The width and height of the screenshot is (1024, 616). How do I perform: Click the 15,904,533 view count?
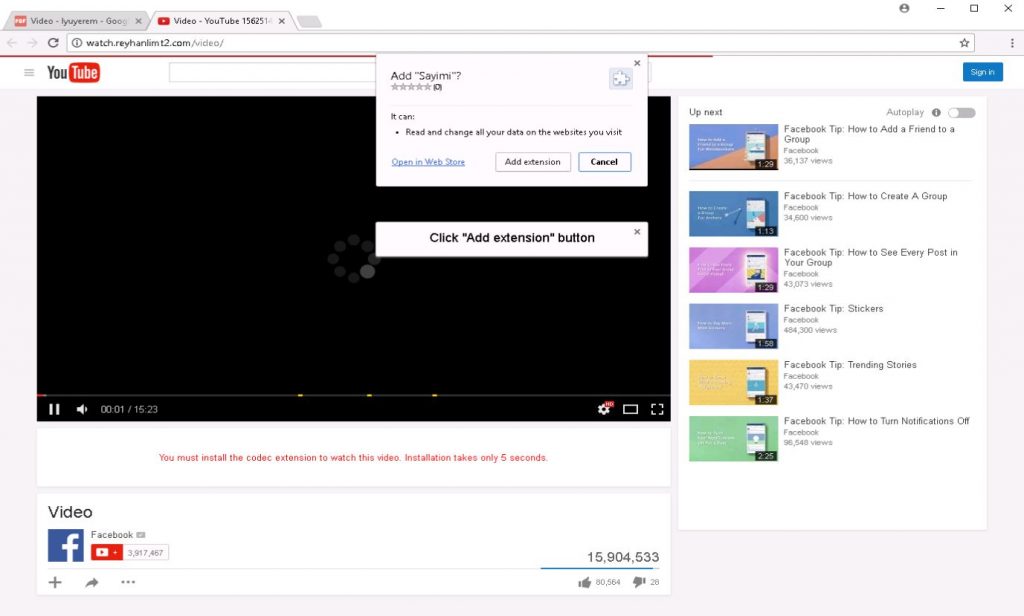click(623, 557)
